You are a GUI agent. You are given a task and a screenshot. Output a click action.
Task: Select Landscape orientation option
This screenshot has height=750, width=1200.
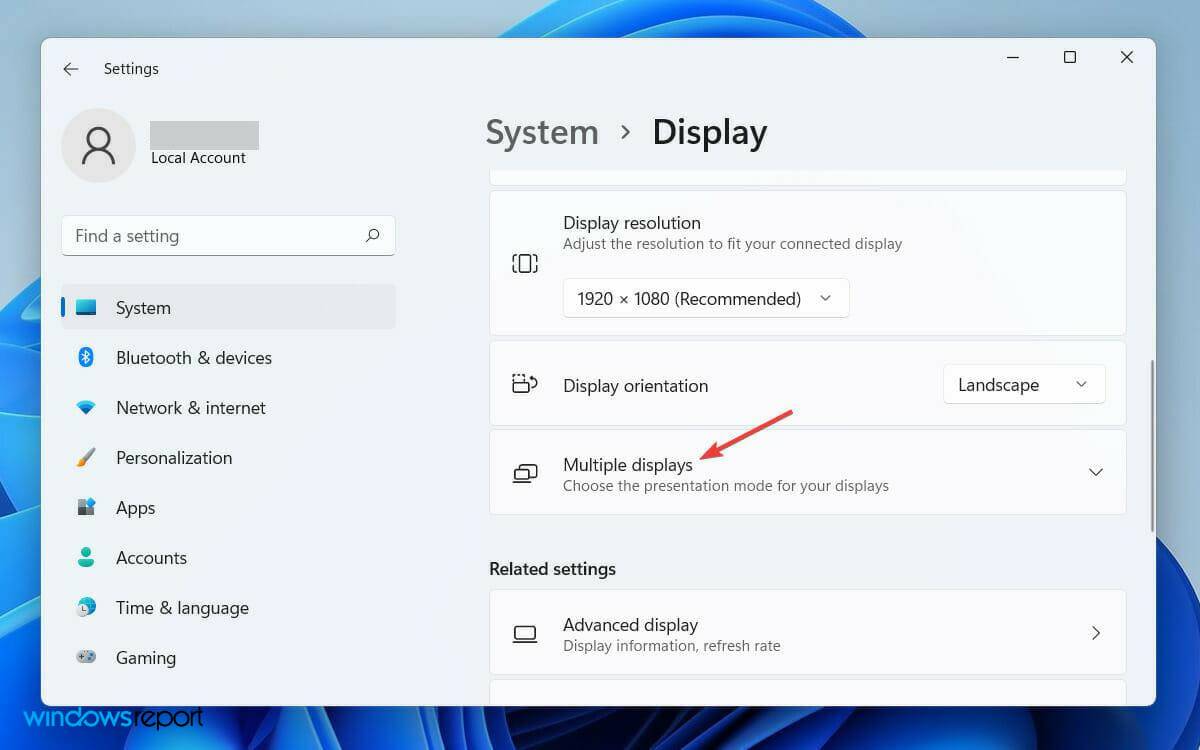click(x=998, y=384)
